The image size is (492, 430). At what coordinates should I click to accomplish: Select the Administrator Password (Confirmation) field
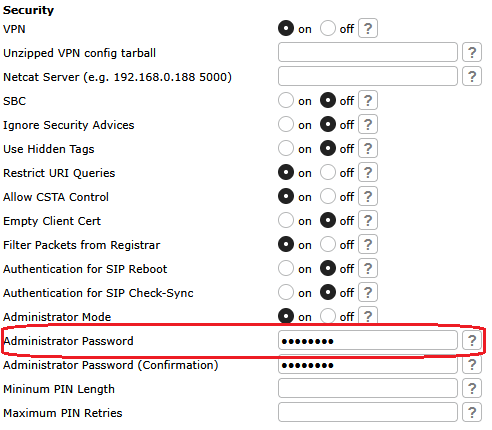click(x=368, y=364)
